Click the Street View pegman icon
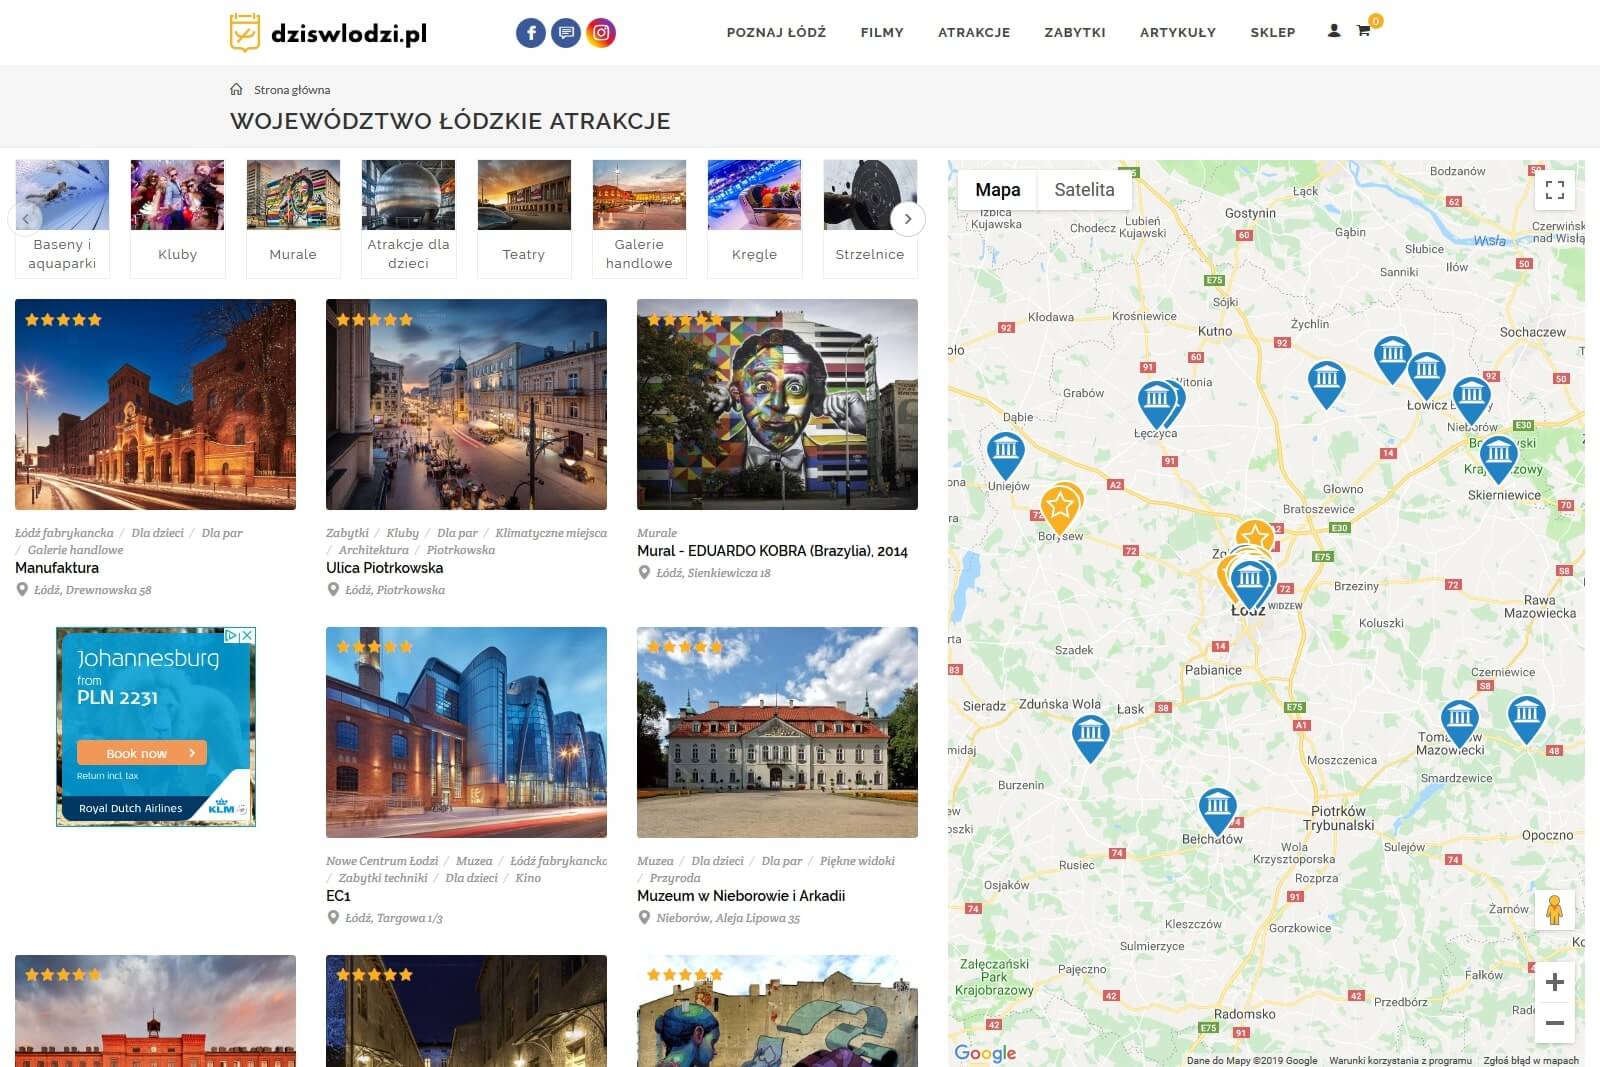 [x=1553, y=910]
